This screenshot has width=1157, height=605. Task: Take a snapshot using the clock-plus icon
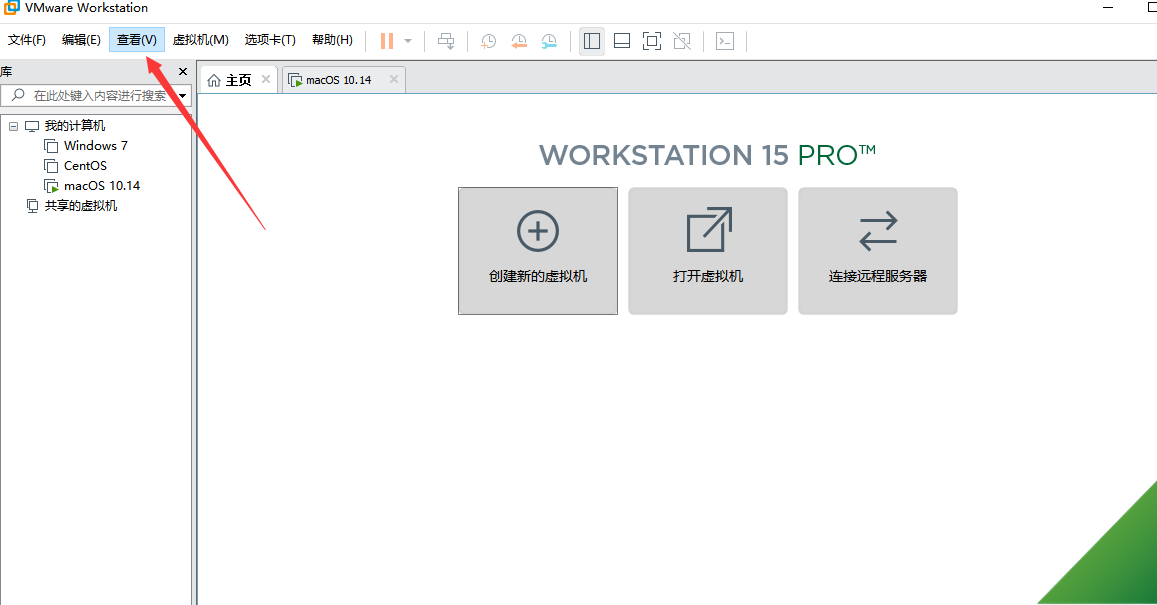pyautogui.click(x=488, y=41)
